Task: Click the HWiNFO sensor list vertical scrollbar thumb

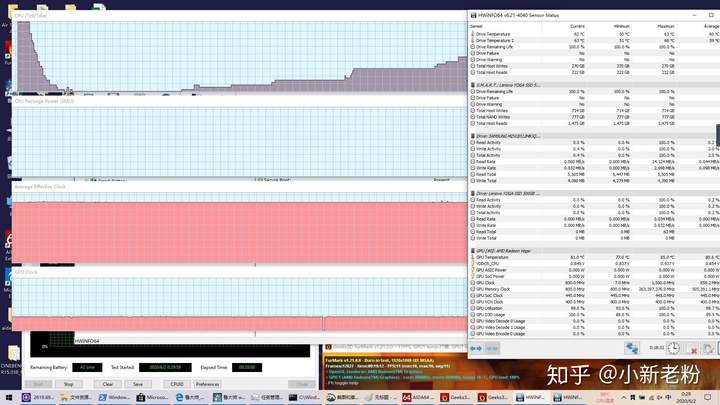Action: pyautogui.click(x=718, y=135)
